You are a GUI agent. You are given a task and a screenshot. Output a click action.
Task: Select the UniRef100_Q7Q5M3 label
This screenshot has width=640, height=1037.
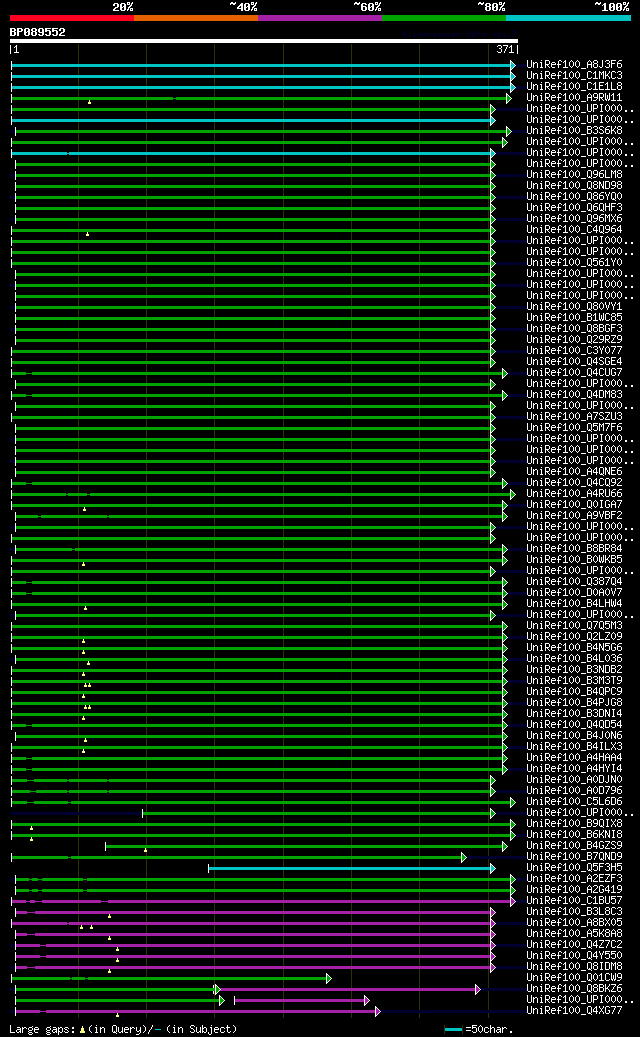pos(574,626)
